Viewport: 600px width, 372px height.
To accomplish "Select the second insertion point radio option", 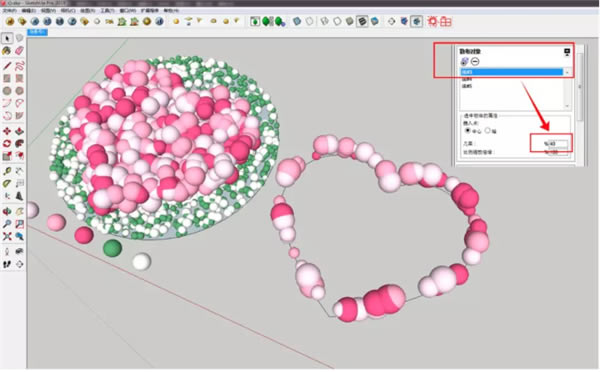I will pos(488,131).
